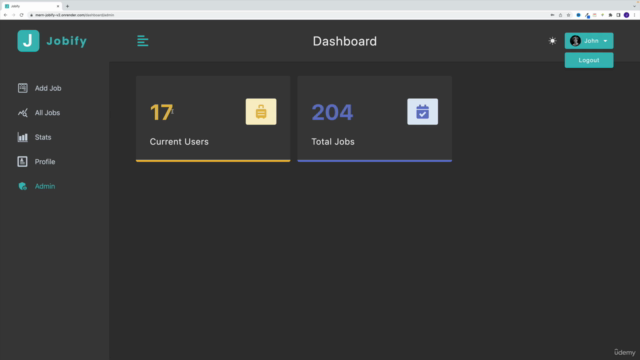The image size is (640, 360).
Task: Click the 17 current users count
Action: [x=161, y=112]
